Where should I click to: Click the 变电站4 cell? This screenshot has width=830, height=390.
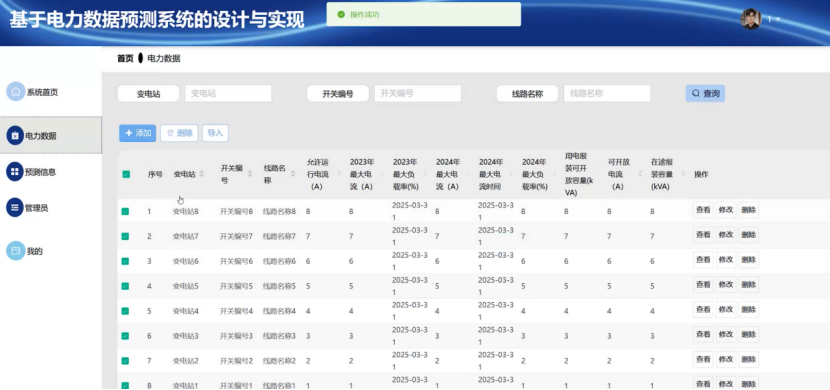click(185, 311)
